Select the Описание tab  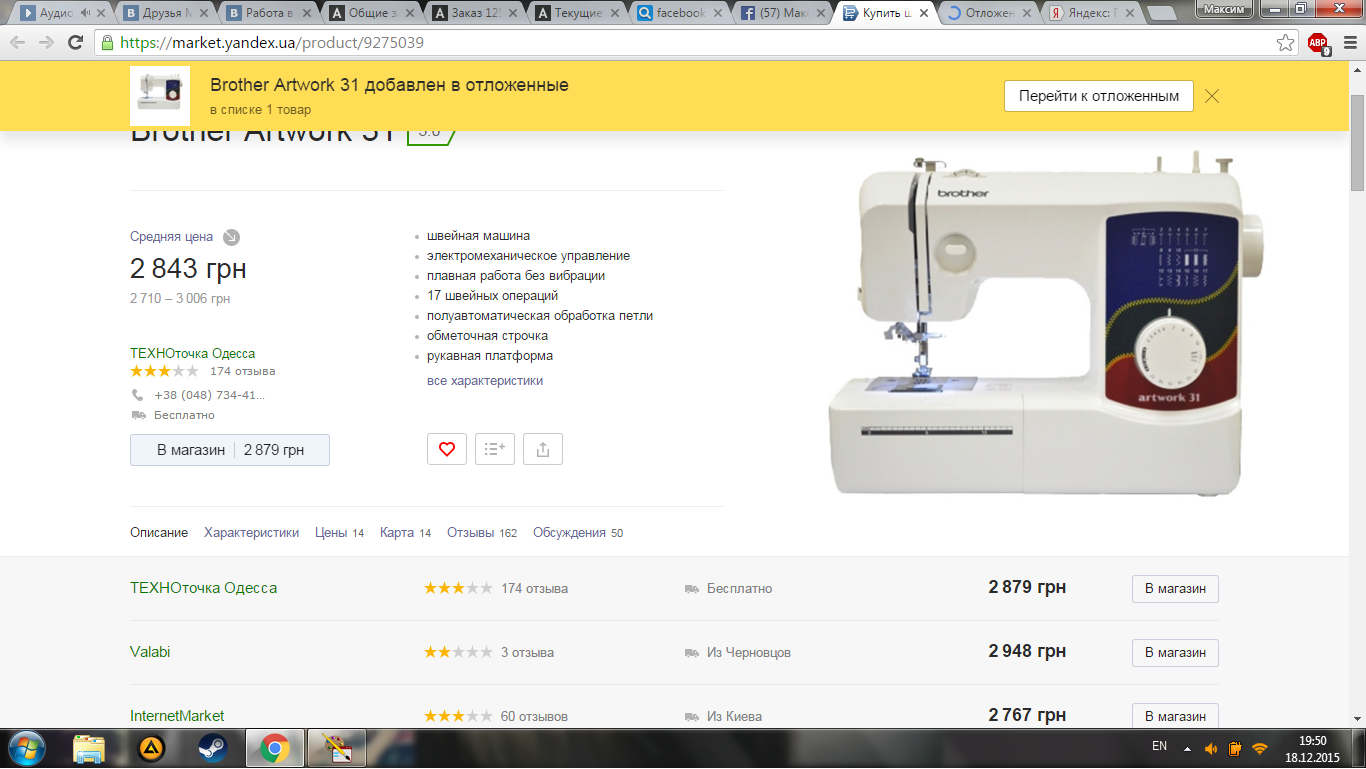pos(159,533)
